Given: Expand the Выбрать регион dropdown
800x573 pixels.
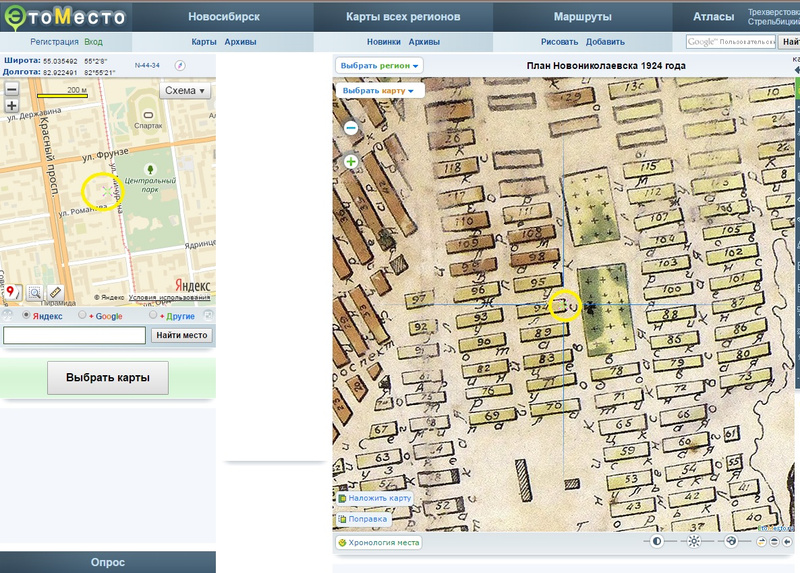Looking at the screenshot, I should (380, 65).
